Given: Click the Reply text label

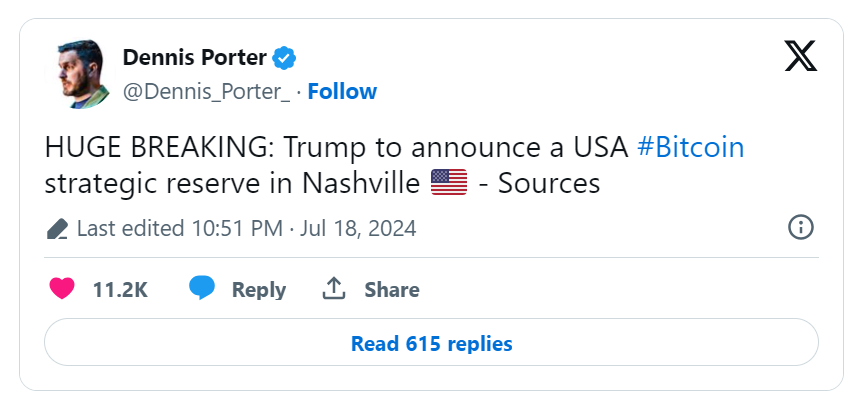Looking at the screenshot, I should (x=258, y=290).
